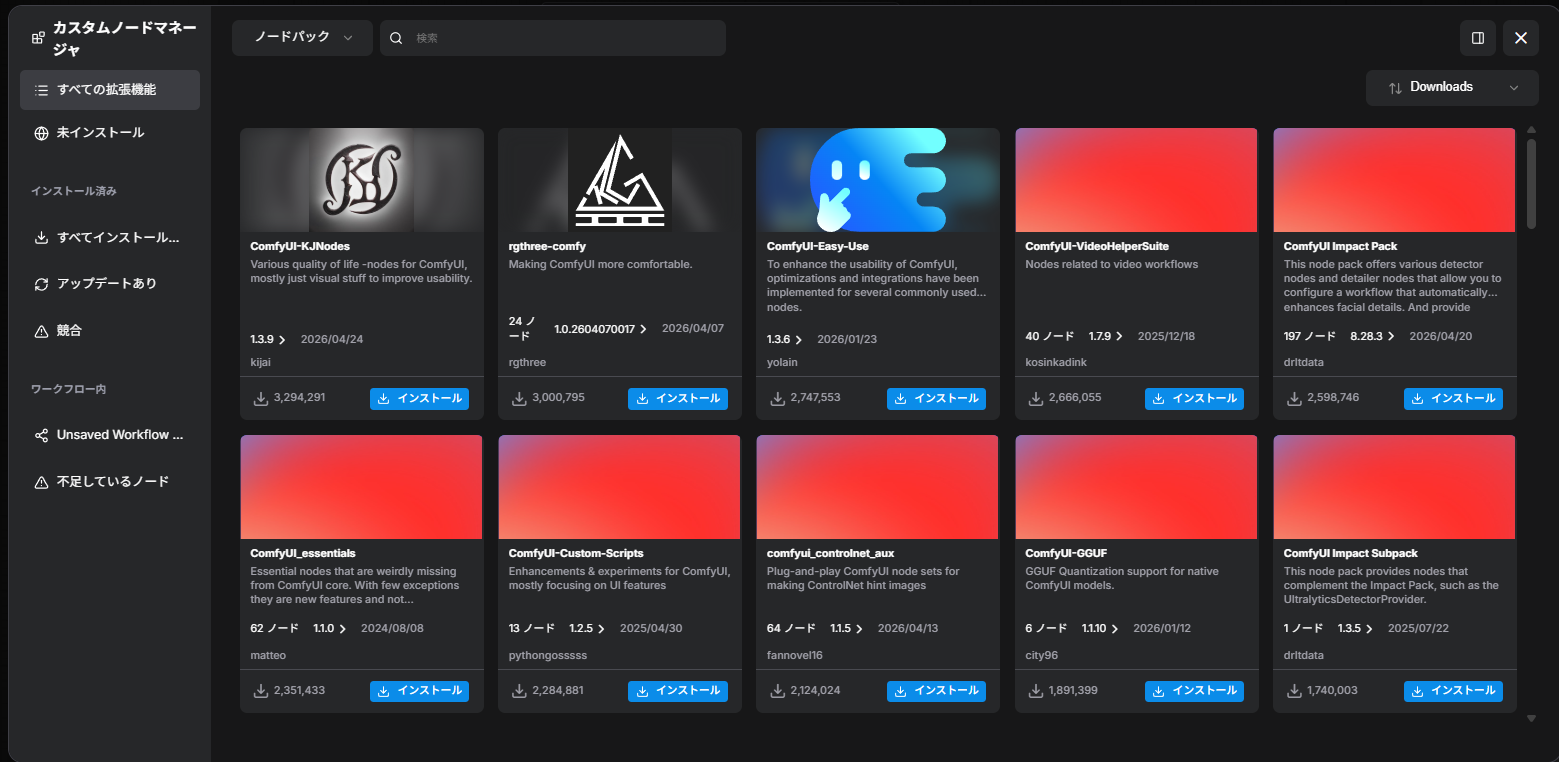Viewport: 1559px width, 762px height.
Task: Click the author name pythongosssss
Action: (x=548, y=656)
